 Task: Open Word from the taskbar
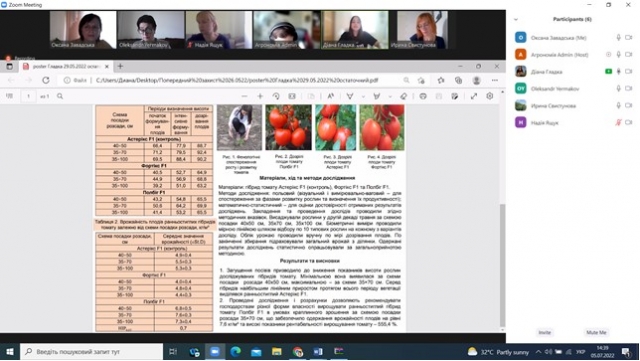318,352
